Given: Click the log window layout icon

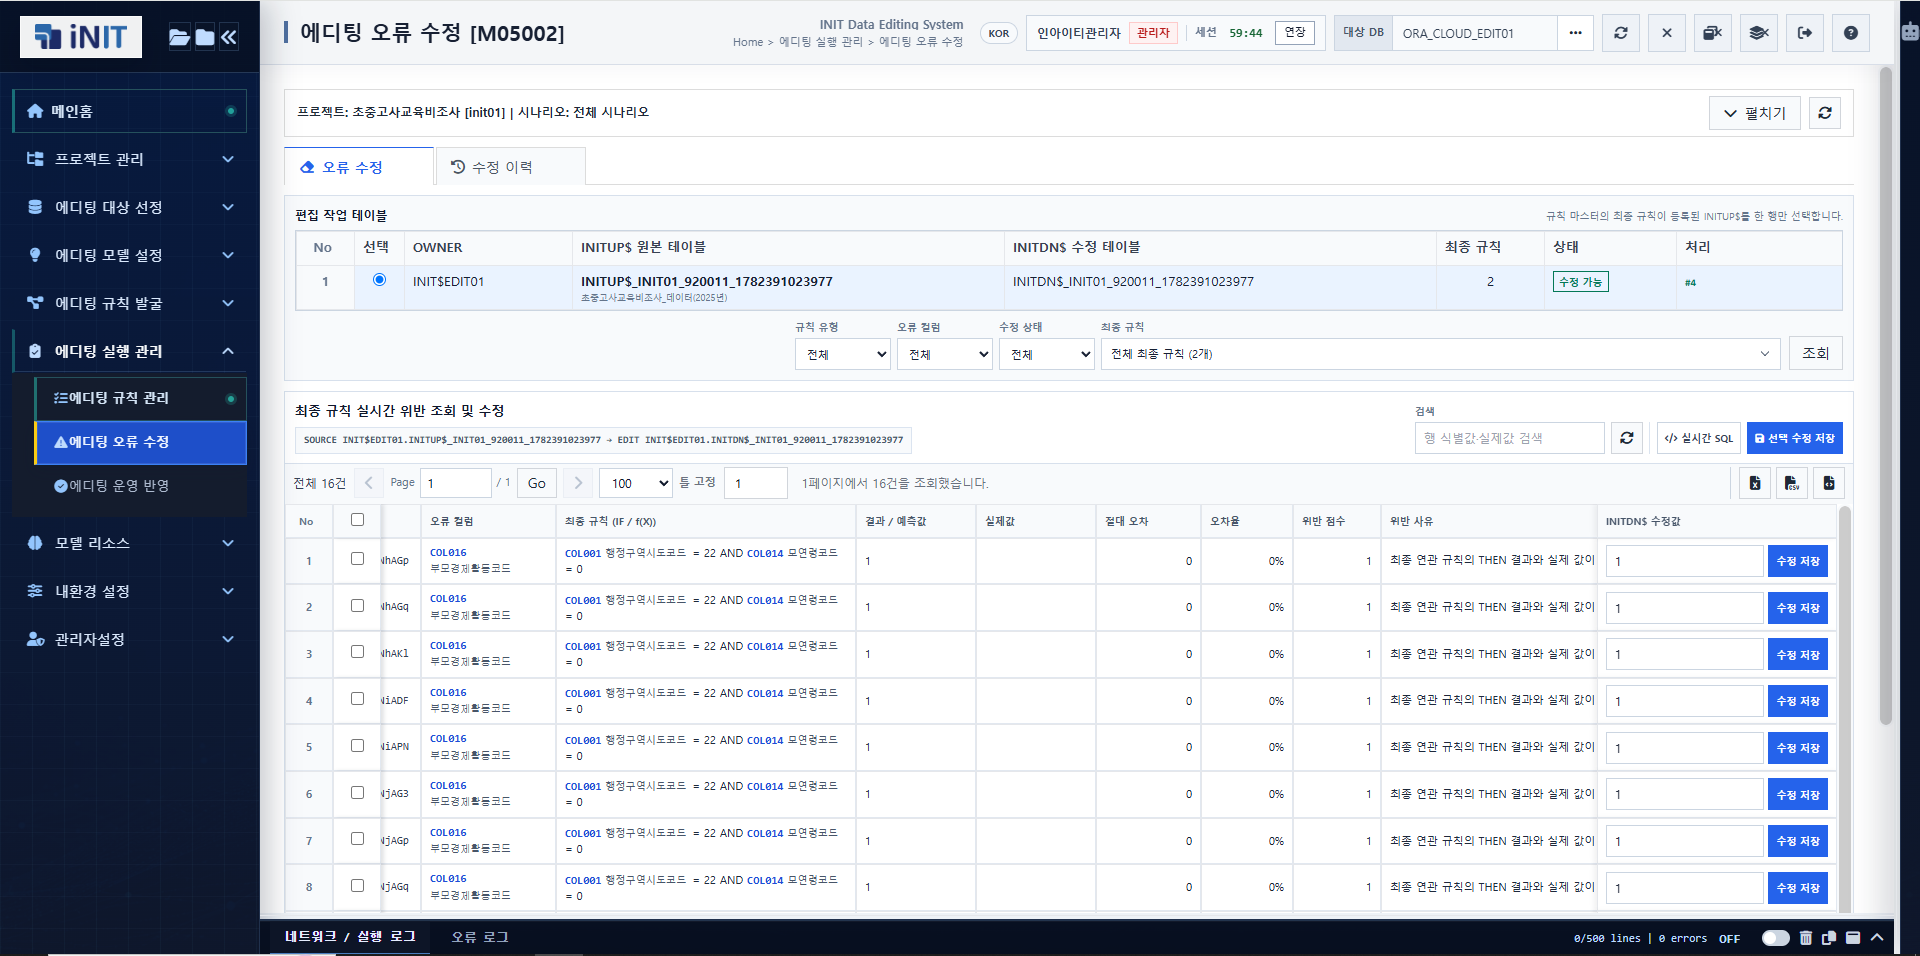Looking at the screenshot, I should (x=1853, y=938).
